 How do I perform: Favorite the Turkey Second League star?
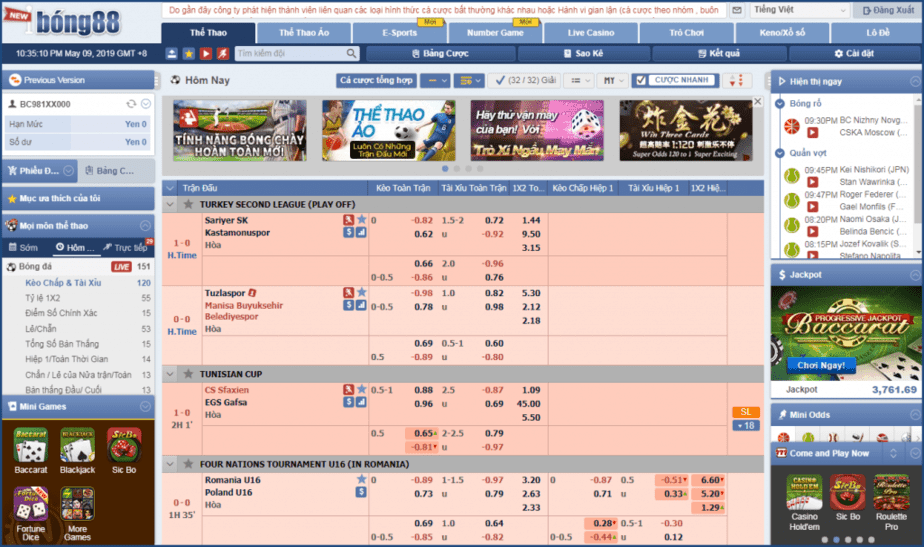187,204
